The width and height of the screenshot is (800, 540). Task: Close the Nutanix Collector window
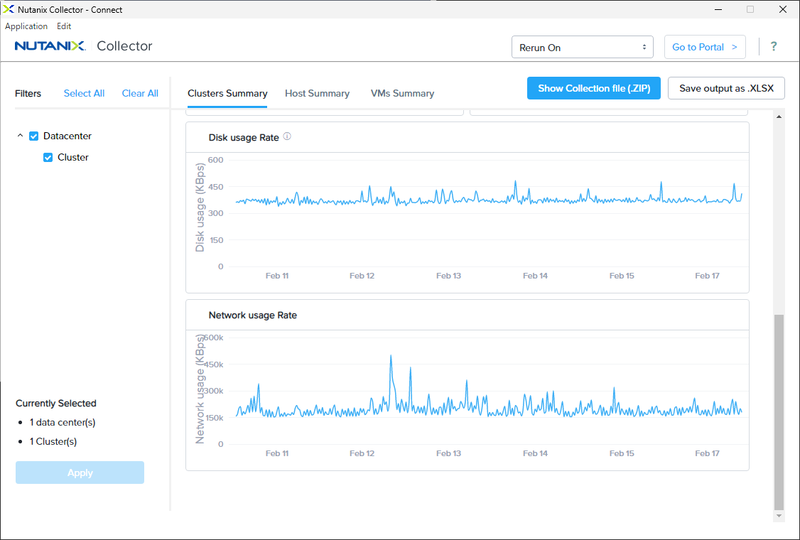click(x=783, y=9)
